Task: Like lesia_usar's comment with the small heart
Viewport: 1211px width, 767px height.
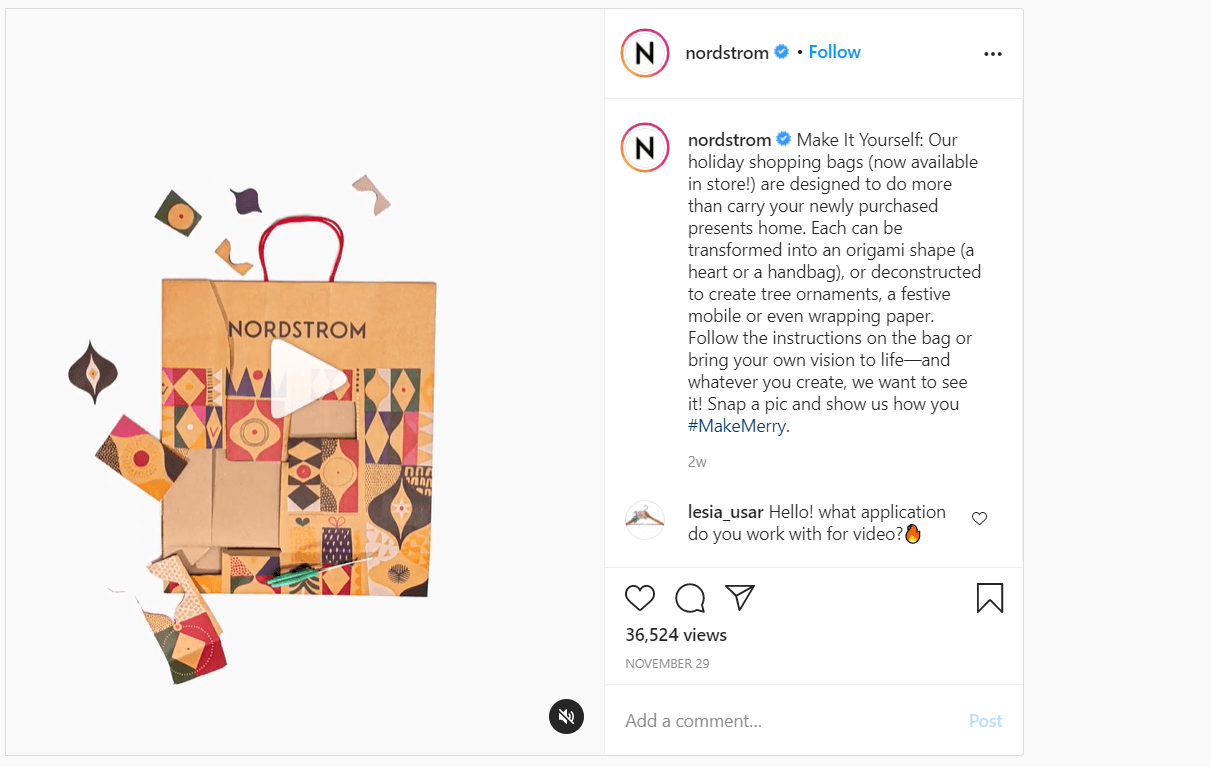Action: (979, 518)
